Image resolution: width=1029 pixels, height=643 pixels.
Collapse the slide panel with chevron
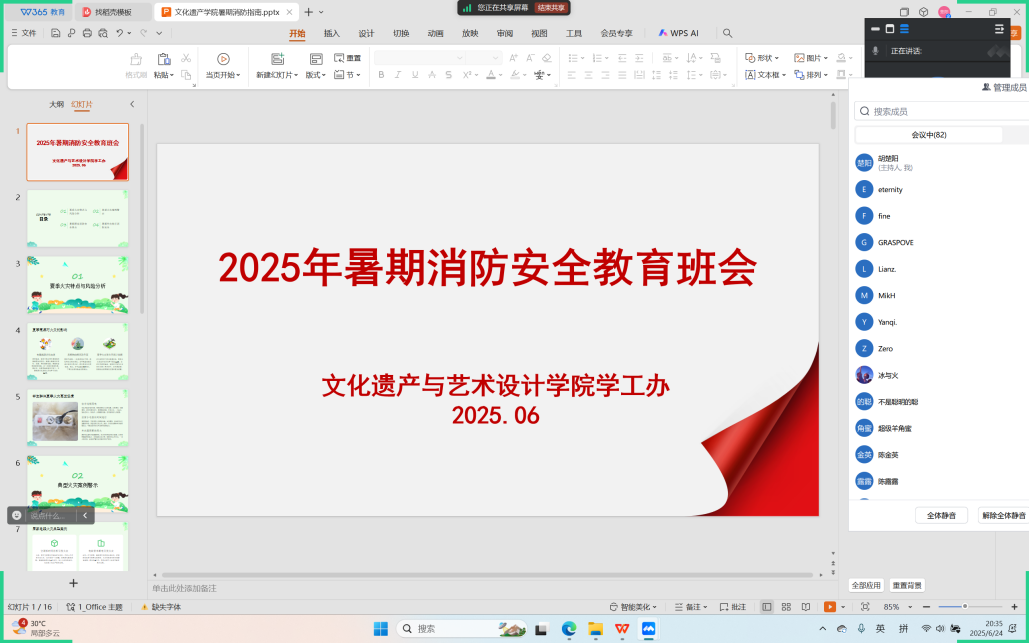tap(132, 104)
